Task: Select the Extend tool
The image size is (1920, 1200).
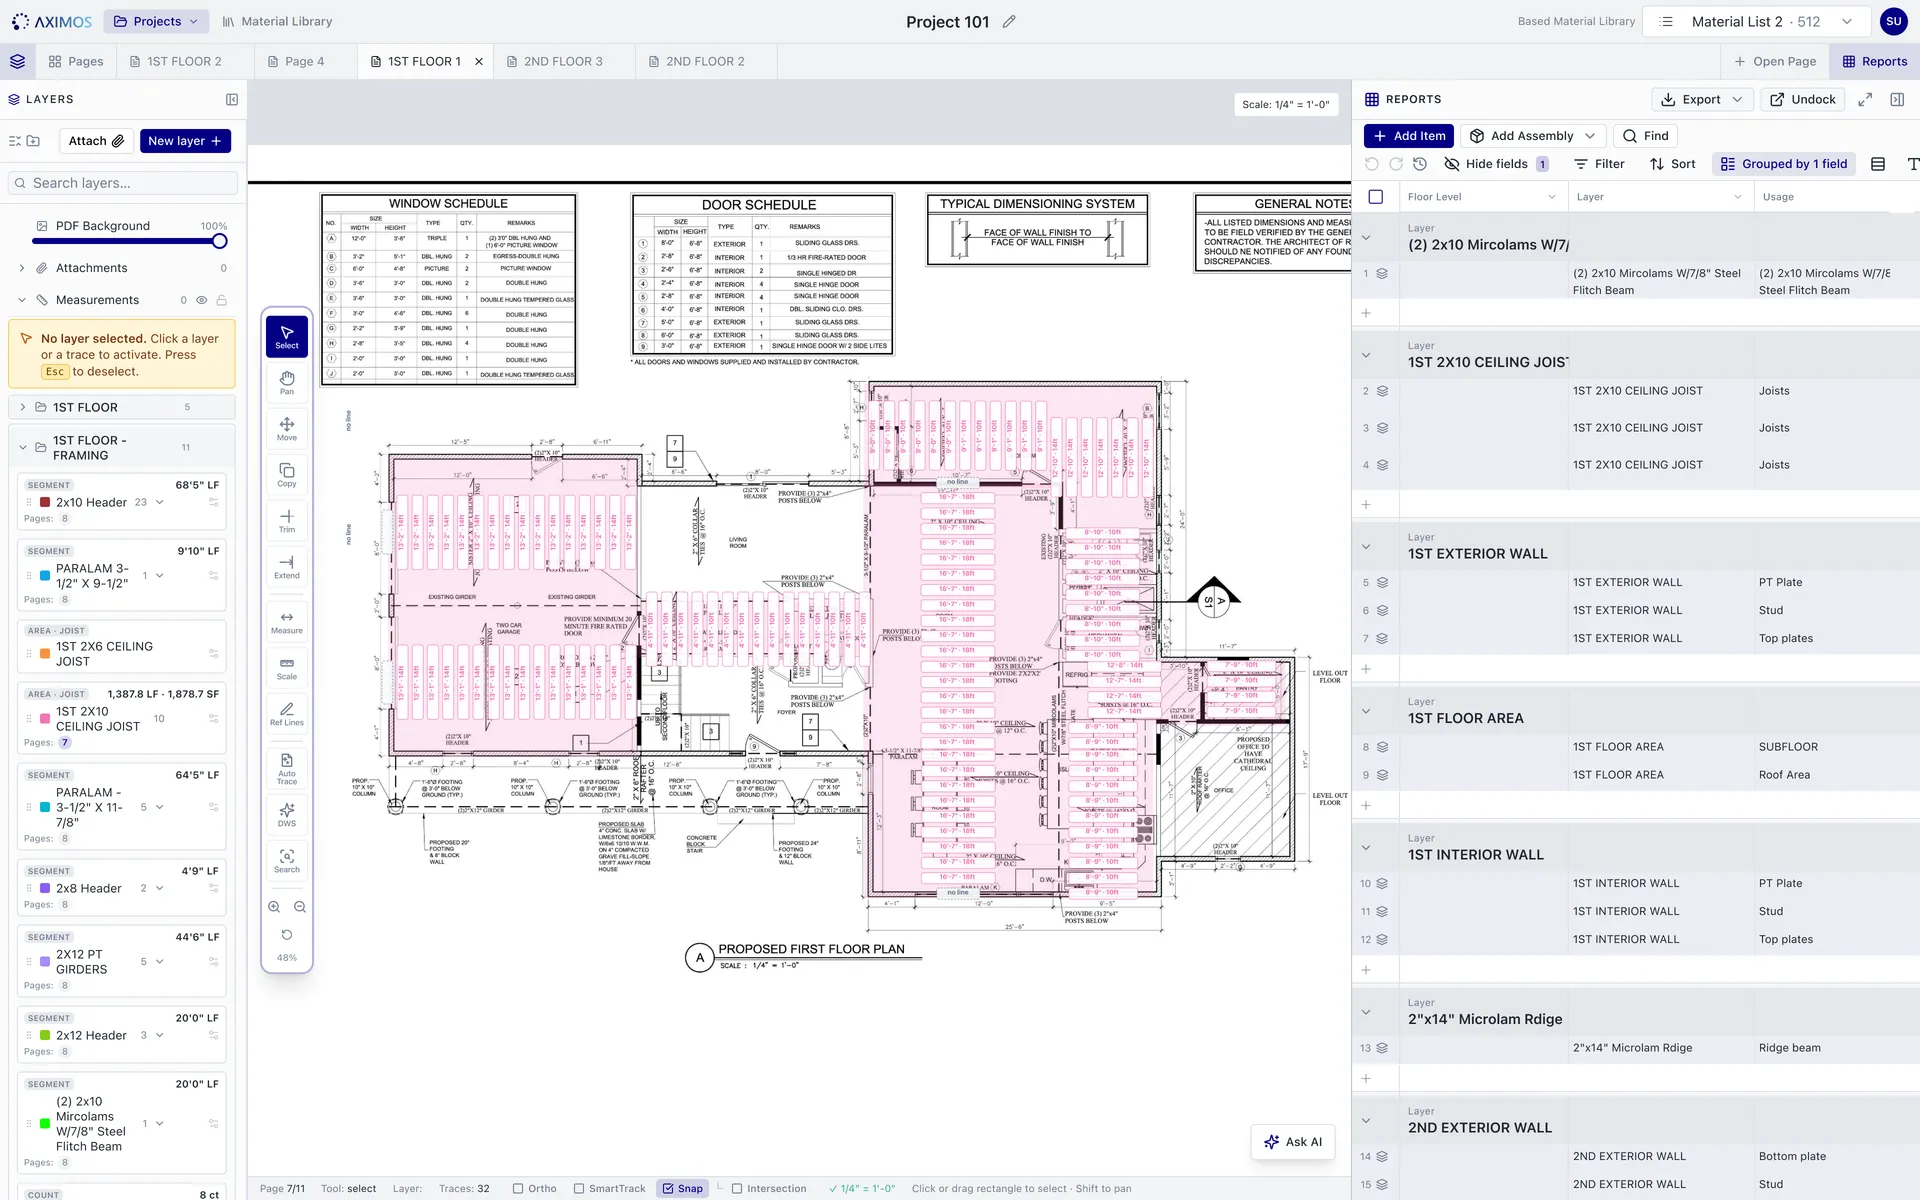Action: pos(287,567)
